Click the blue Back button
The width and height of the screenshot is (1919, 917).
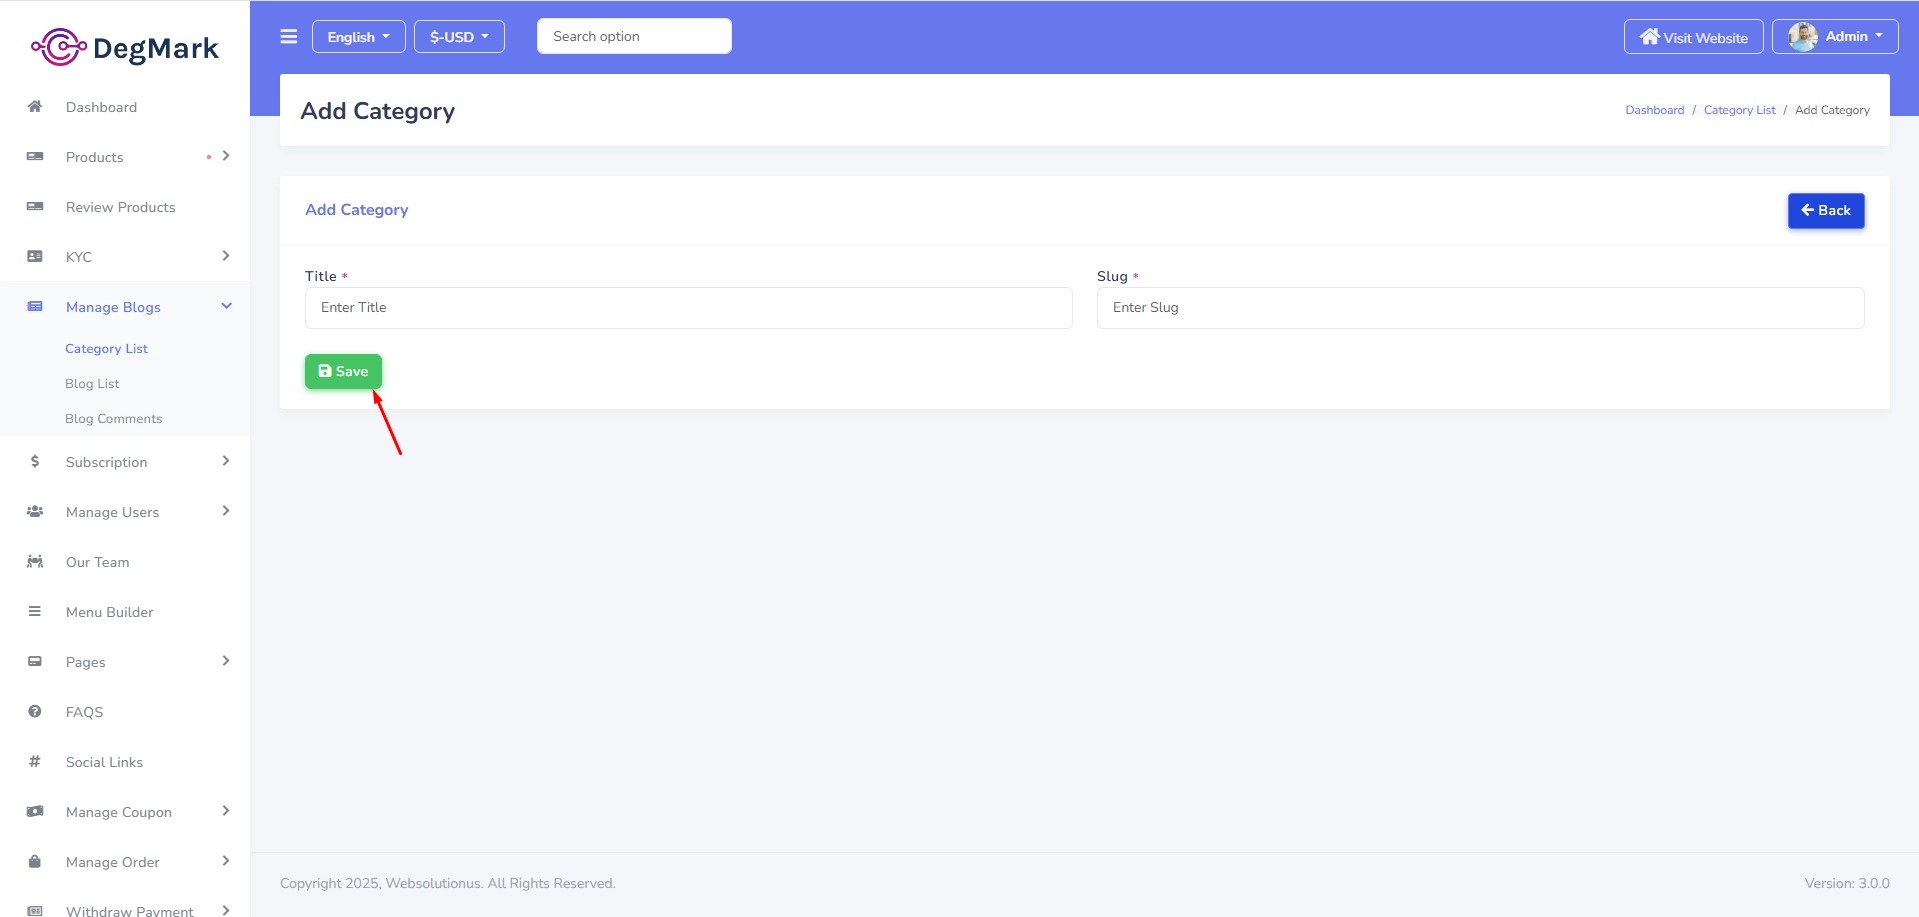(1825, 211)
